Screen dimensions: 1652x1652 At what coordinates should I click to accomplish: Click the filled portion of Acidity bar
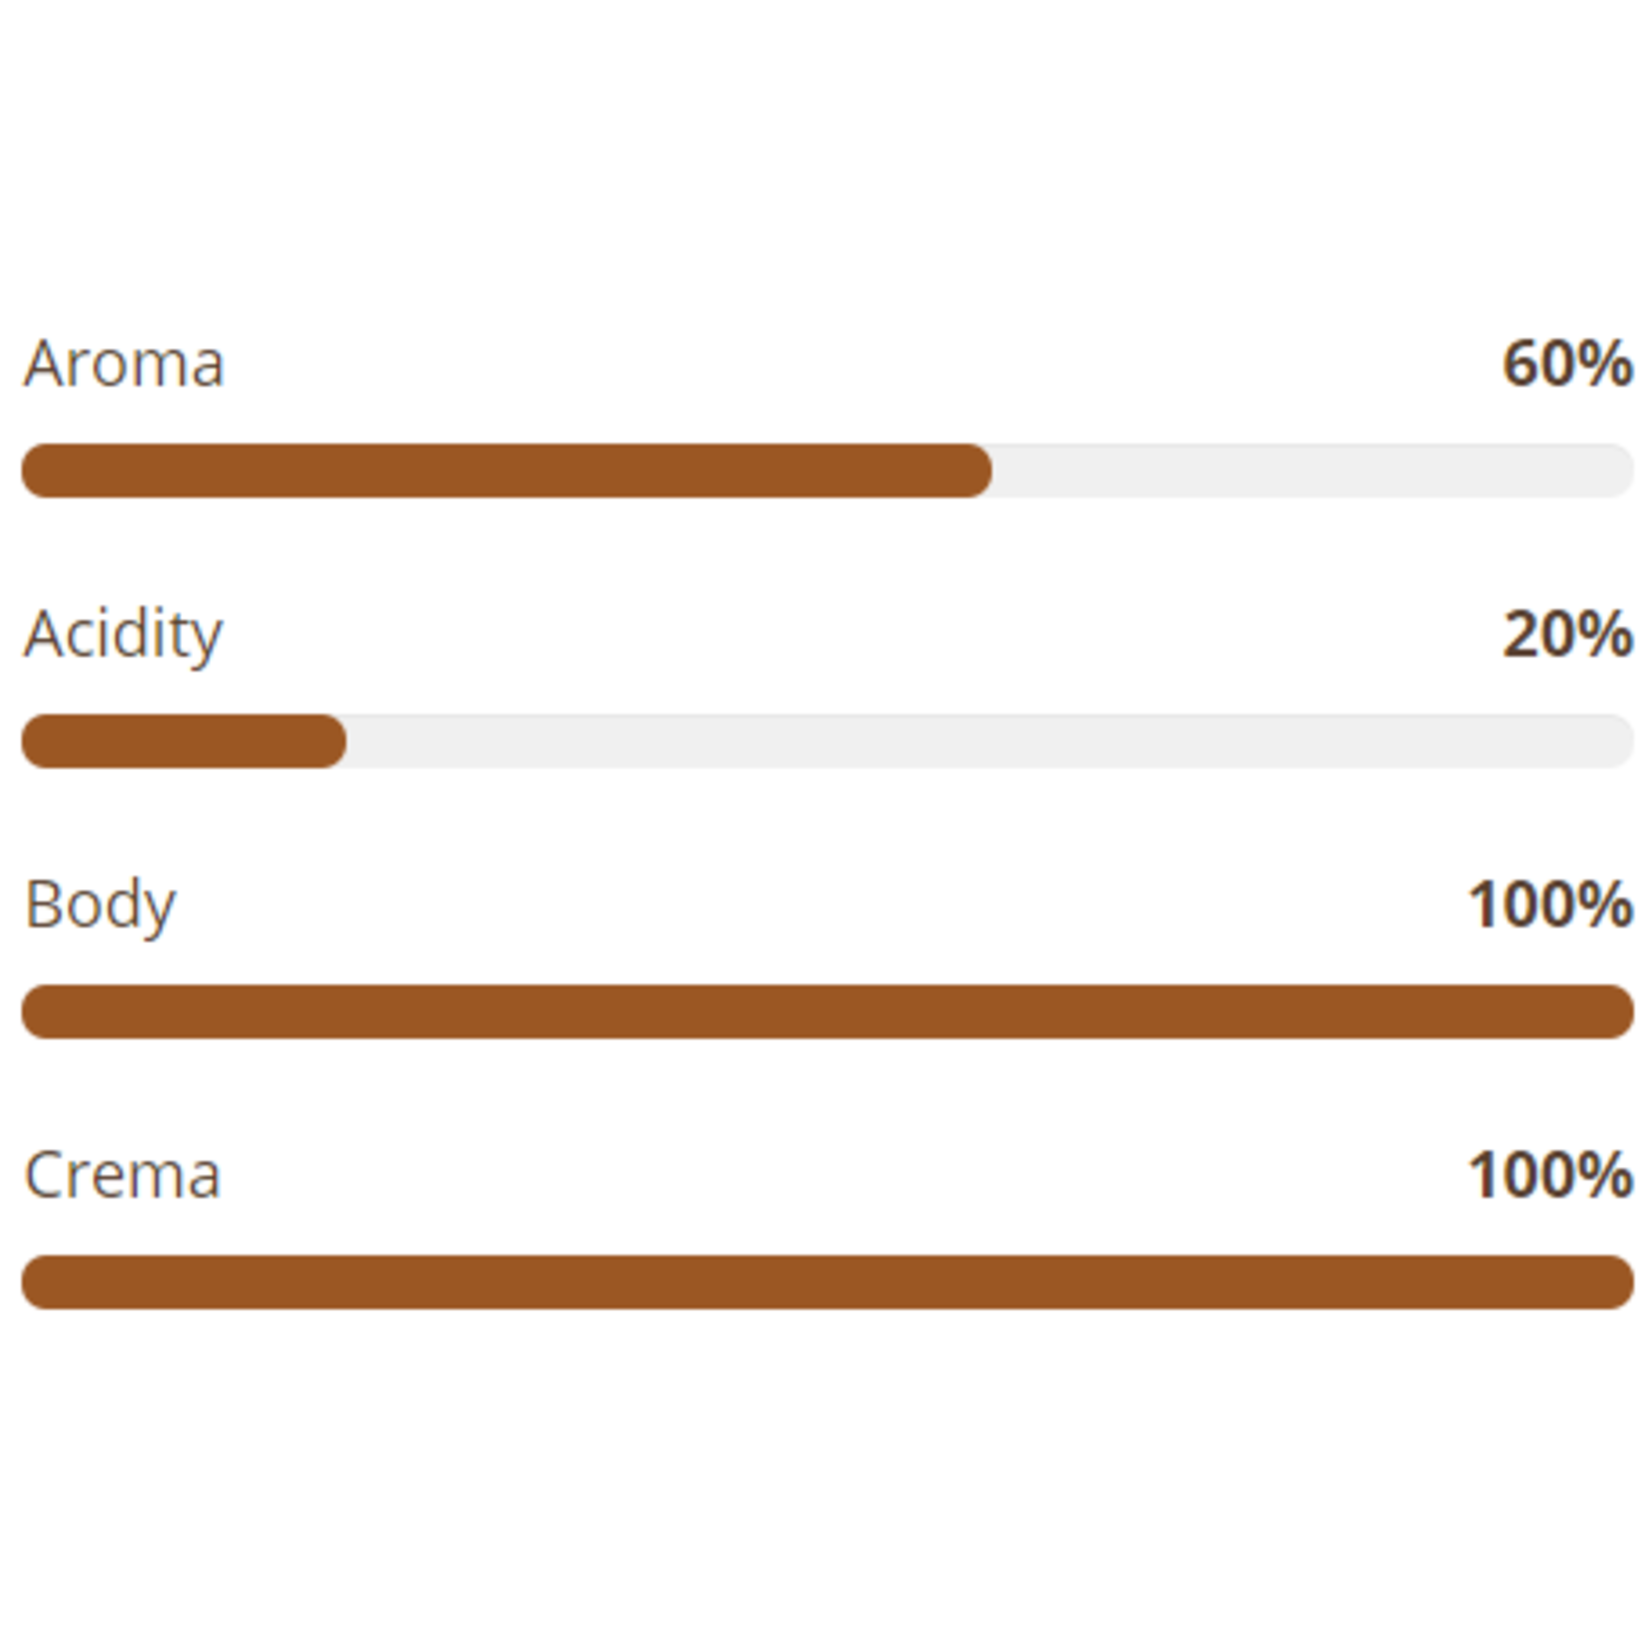tap(184, 741)
